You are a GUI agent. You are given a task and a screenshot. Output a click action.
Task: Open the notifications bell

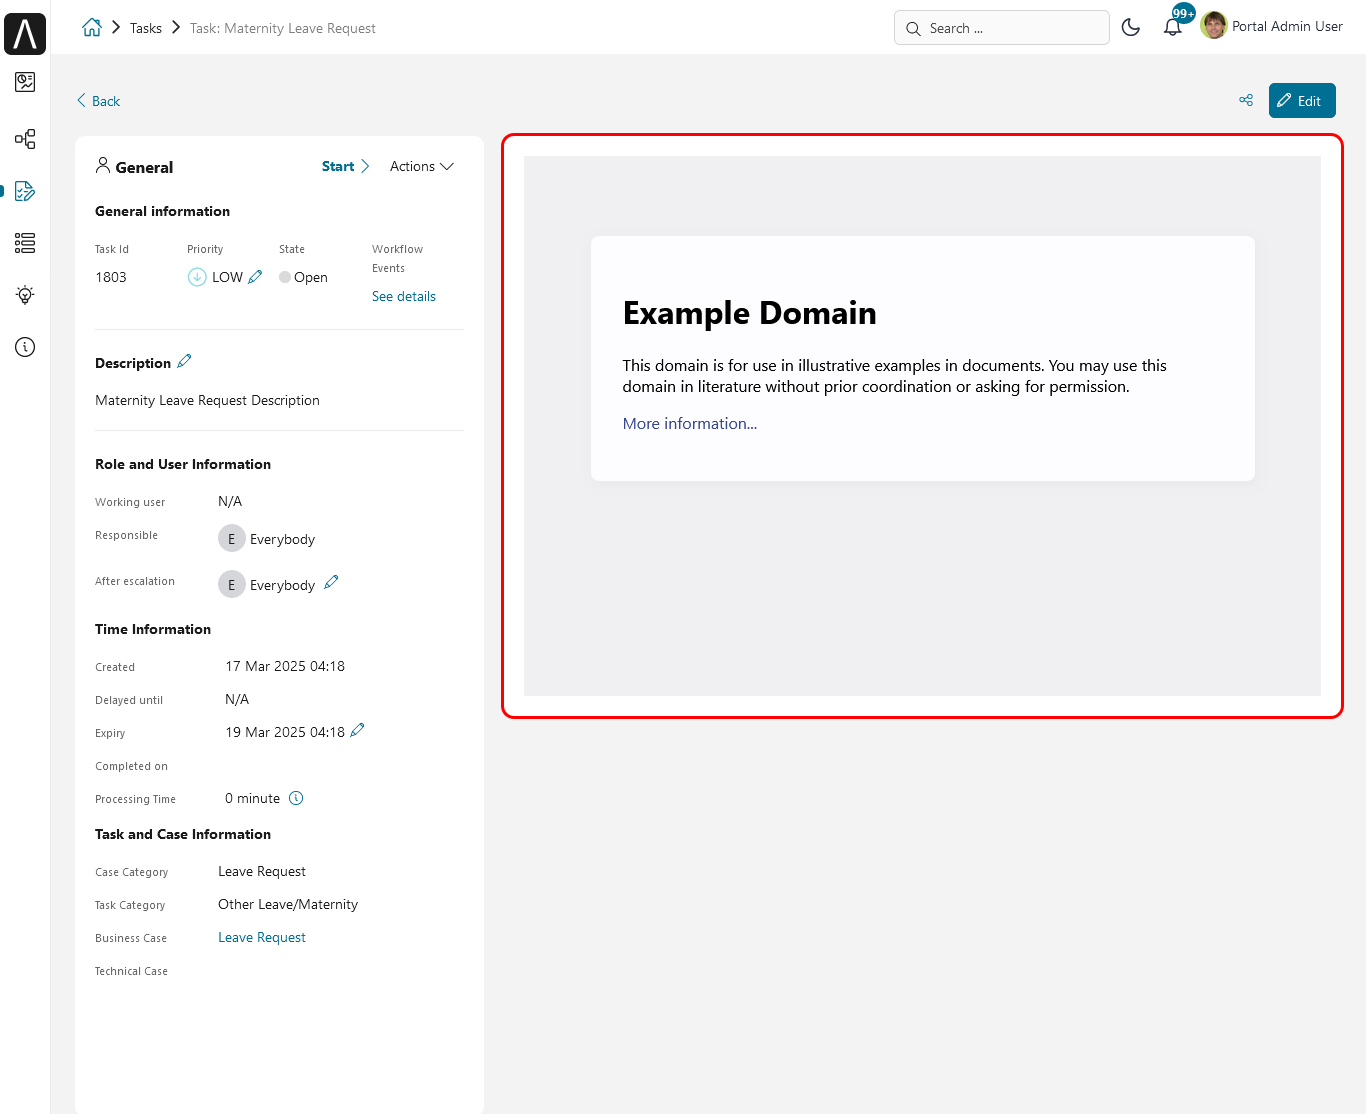tap(1173, 27)
